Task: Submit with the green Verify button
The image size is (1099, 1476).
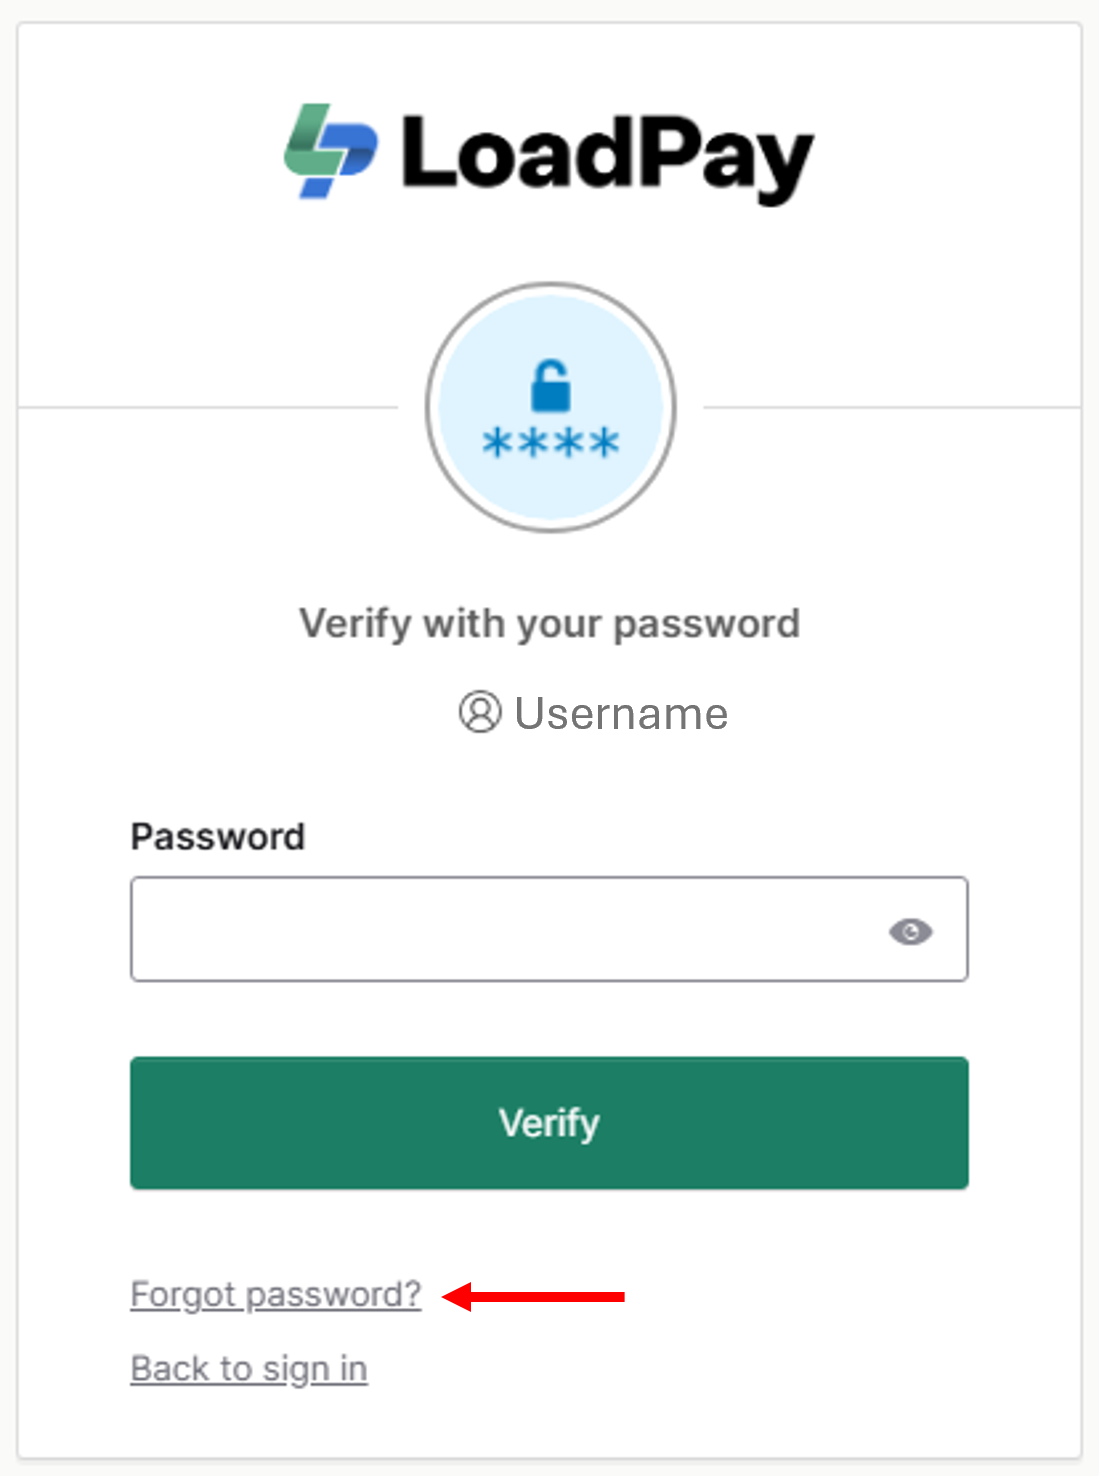Action: coord(549,1123)
